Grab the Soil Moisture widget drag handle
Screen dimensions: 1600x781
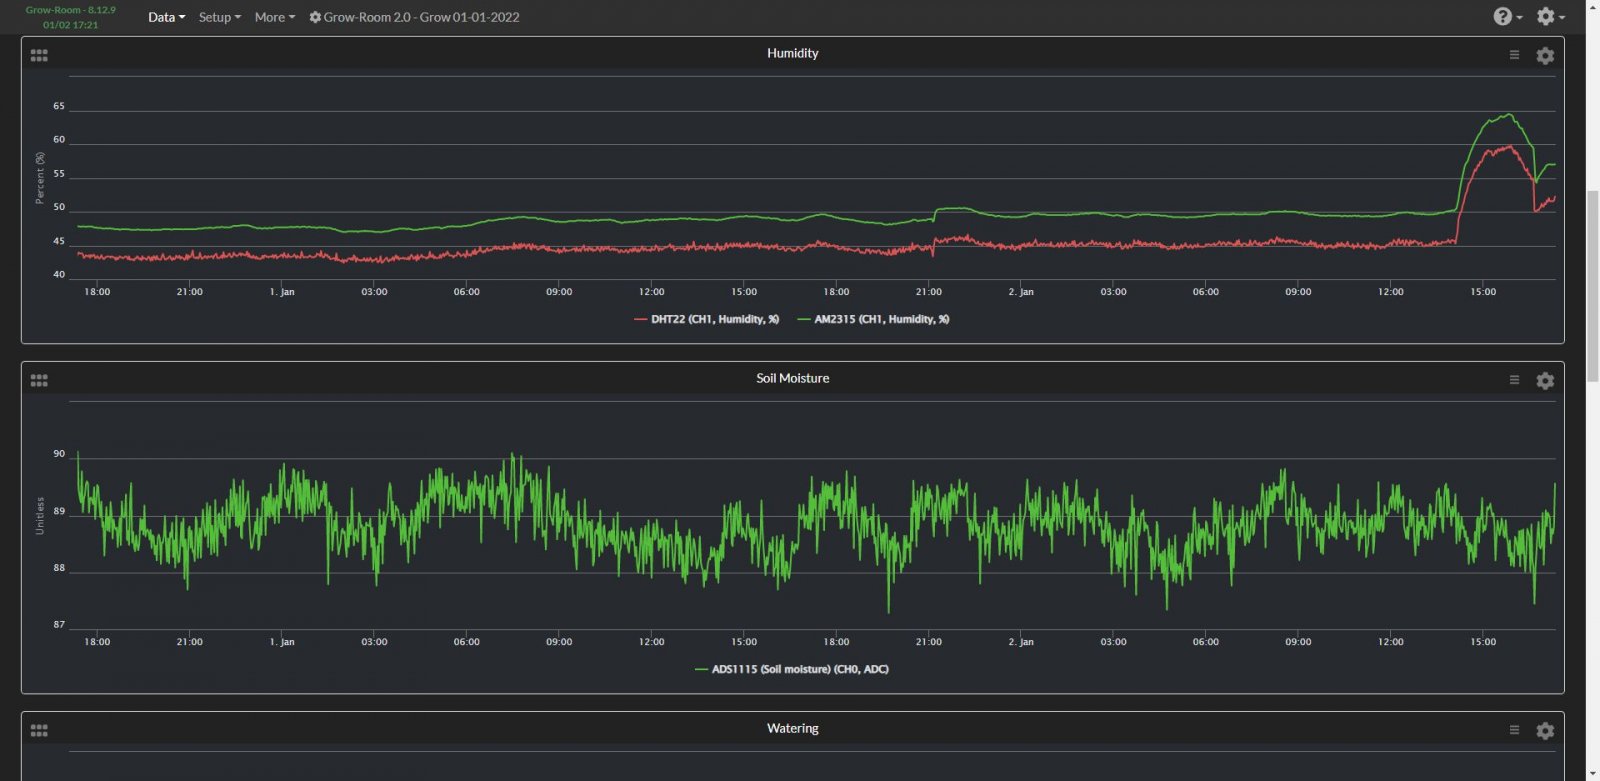pos(39,380)
